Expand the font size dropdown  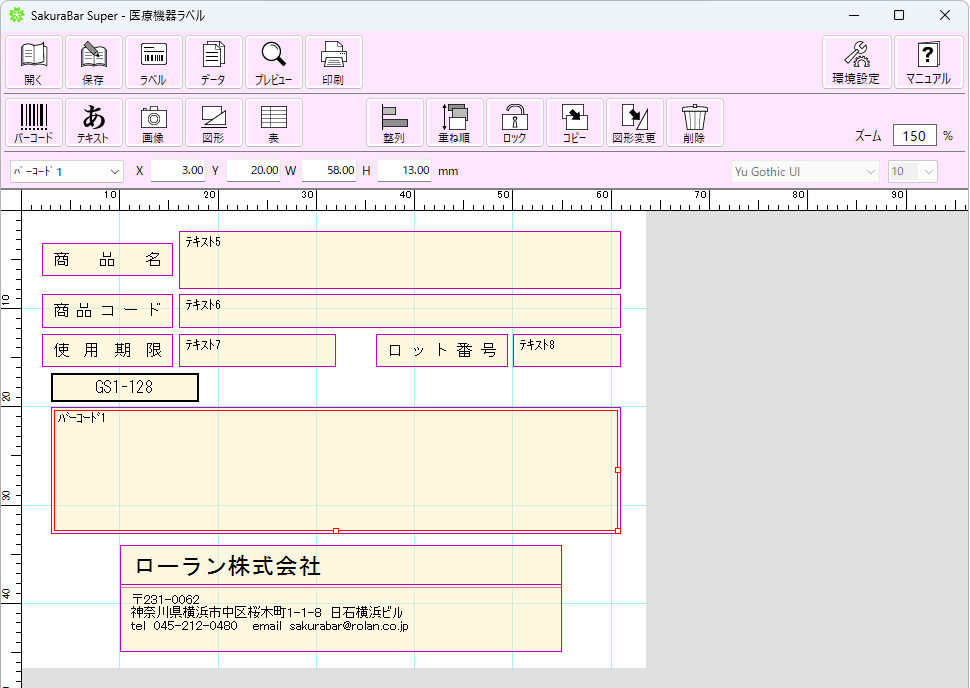[930, 171]
